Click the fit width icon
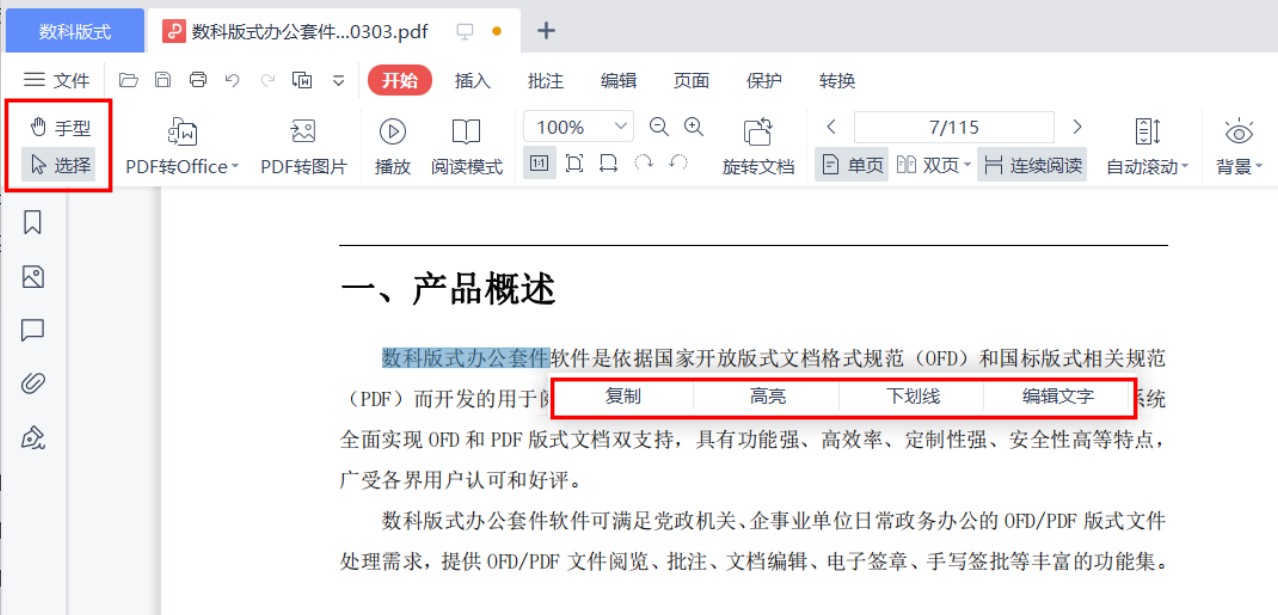Viewport: 1278px width, 615px height. (608, 164)
